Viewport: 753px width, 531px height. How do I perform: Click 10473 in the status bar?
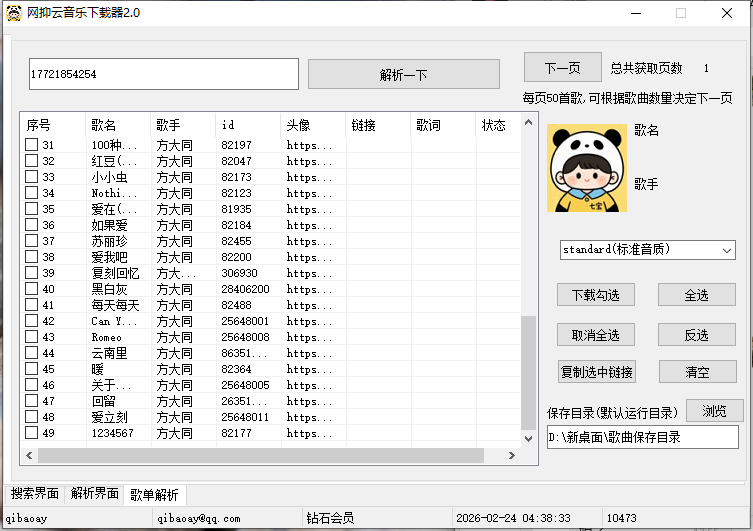[621, 519]
